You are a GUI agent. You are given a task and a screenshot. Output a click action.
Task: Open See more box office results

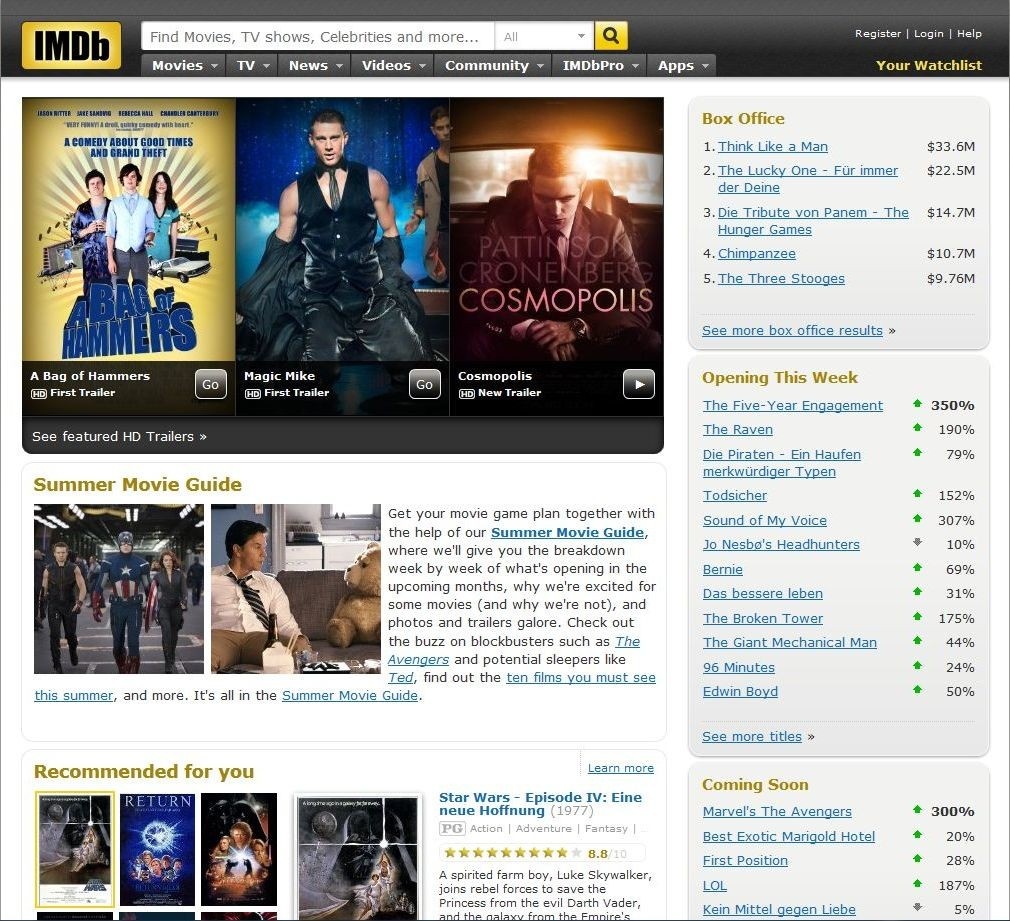[x=792, y=330]
